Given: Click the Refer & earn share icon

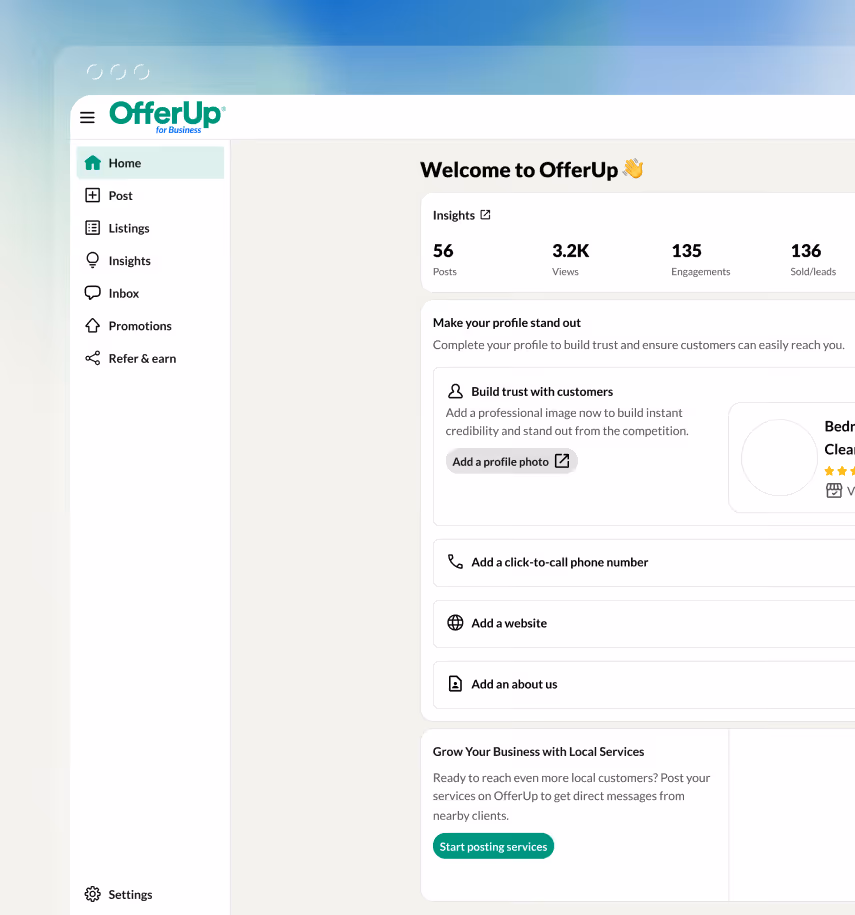Looking at the screenshot, I should (x=93, y=358).
